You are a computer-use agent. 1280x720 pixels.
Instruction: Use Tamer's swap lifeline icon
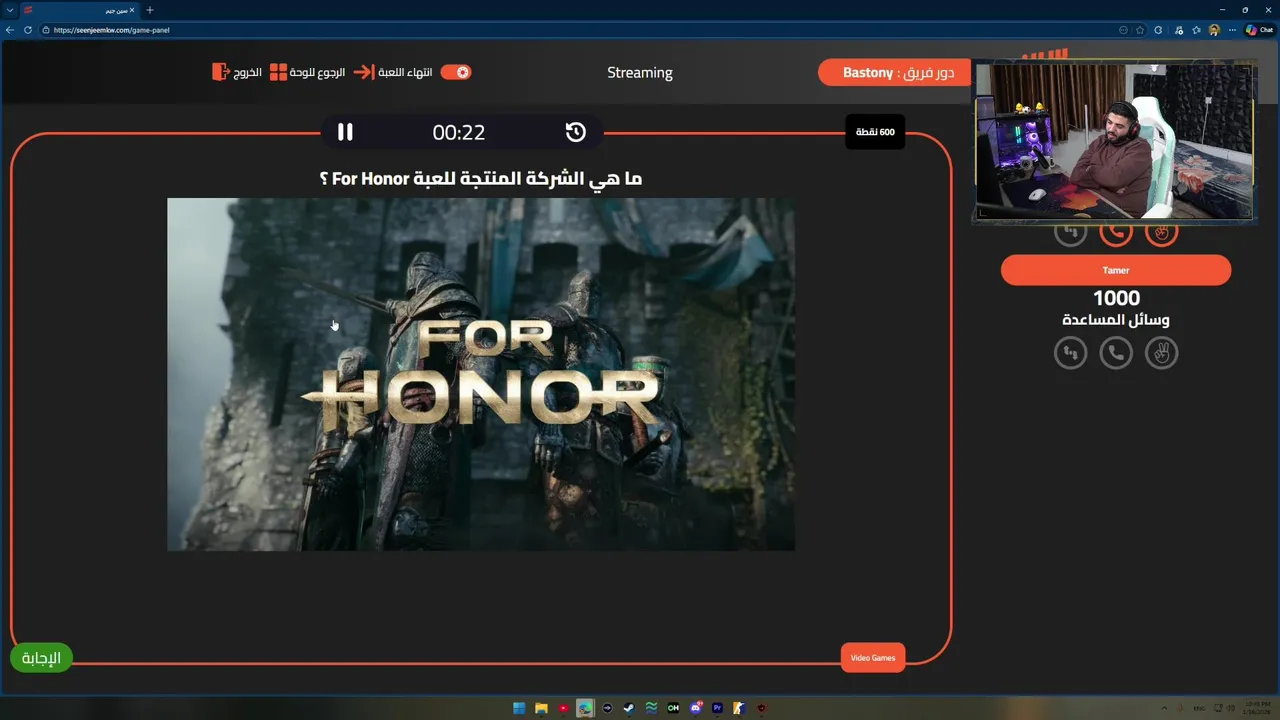[x=1070, y=352]
